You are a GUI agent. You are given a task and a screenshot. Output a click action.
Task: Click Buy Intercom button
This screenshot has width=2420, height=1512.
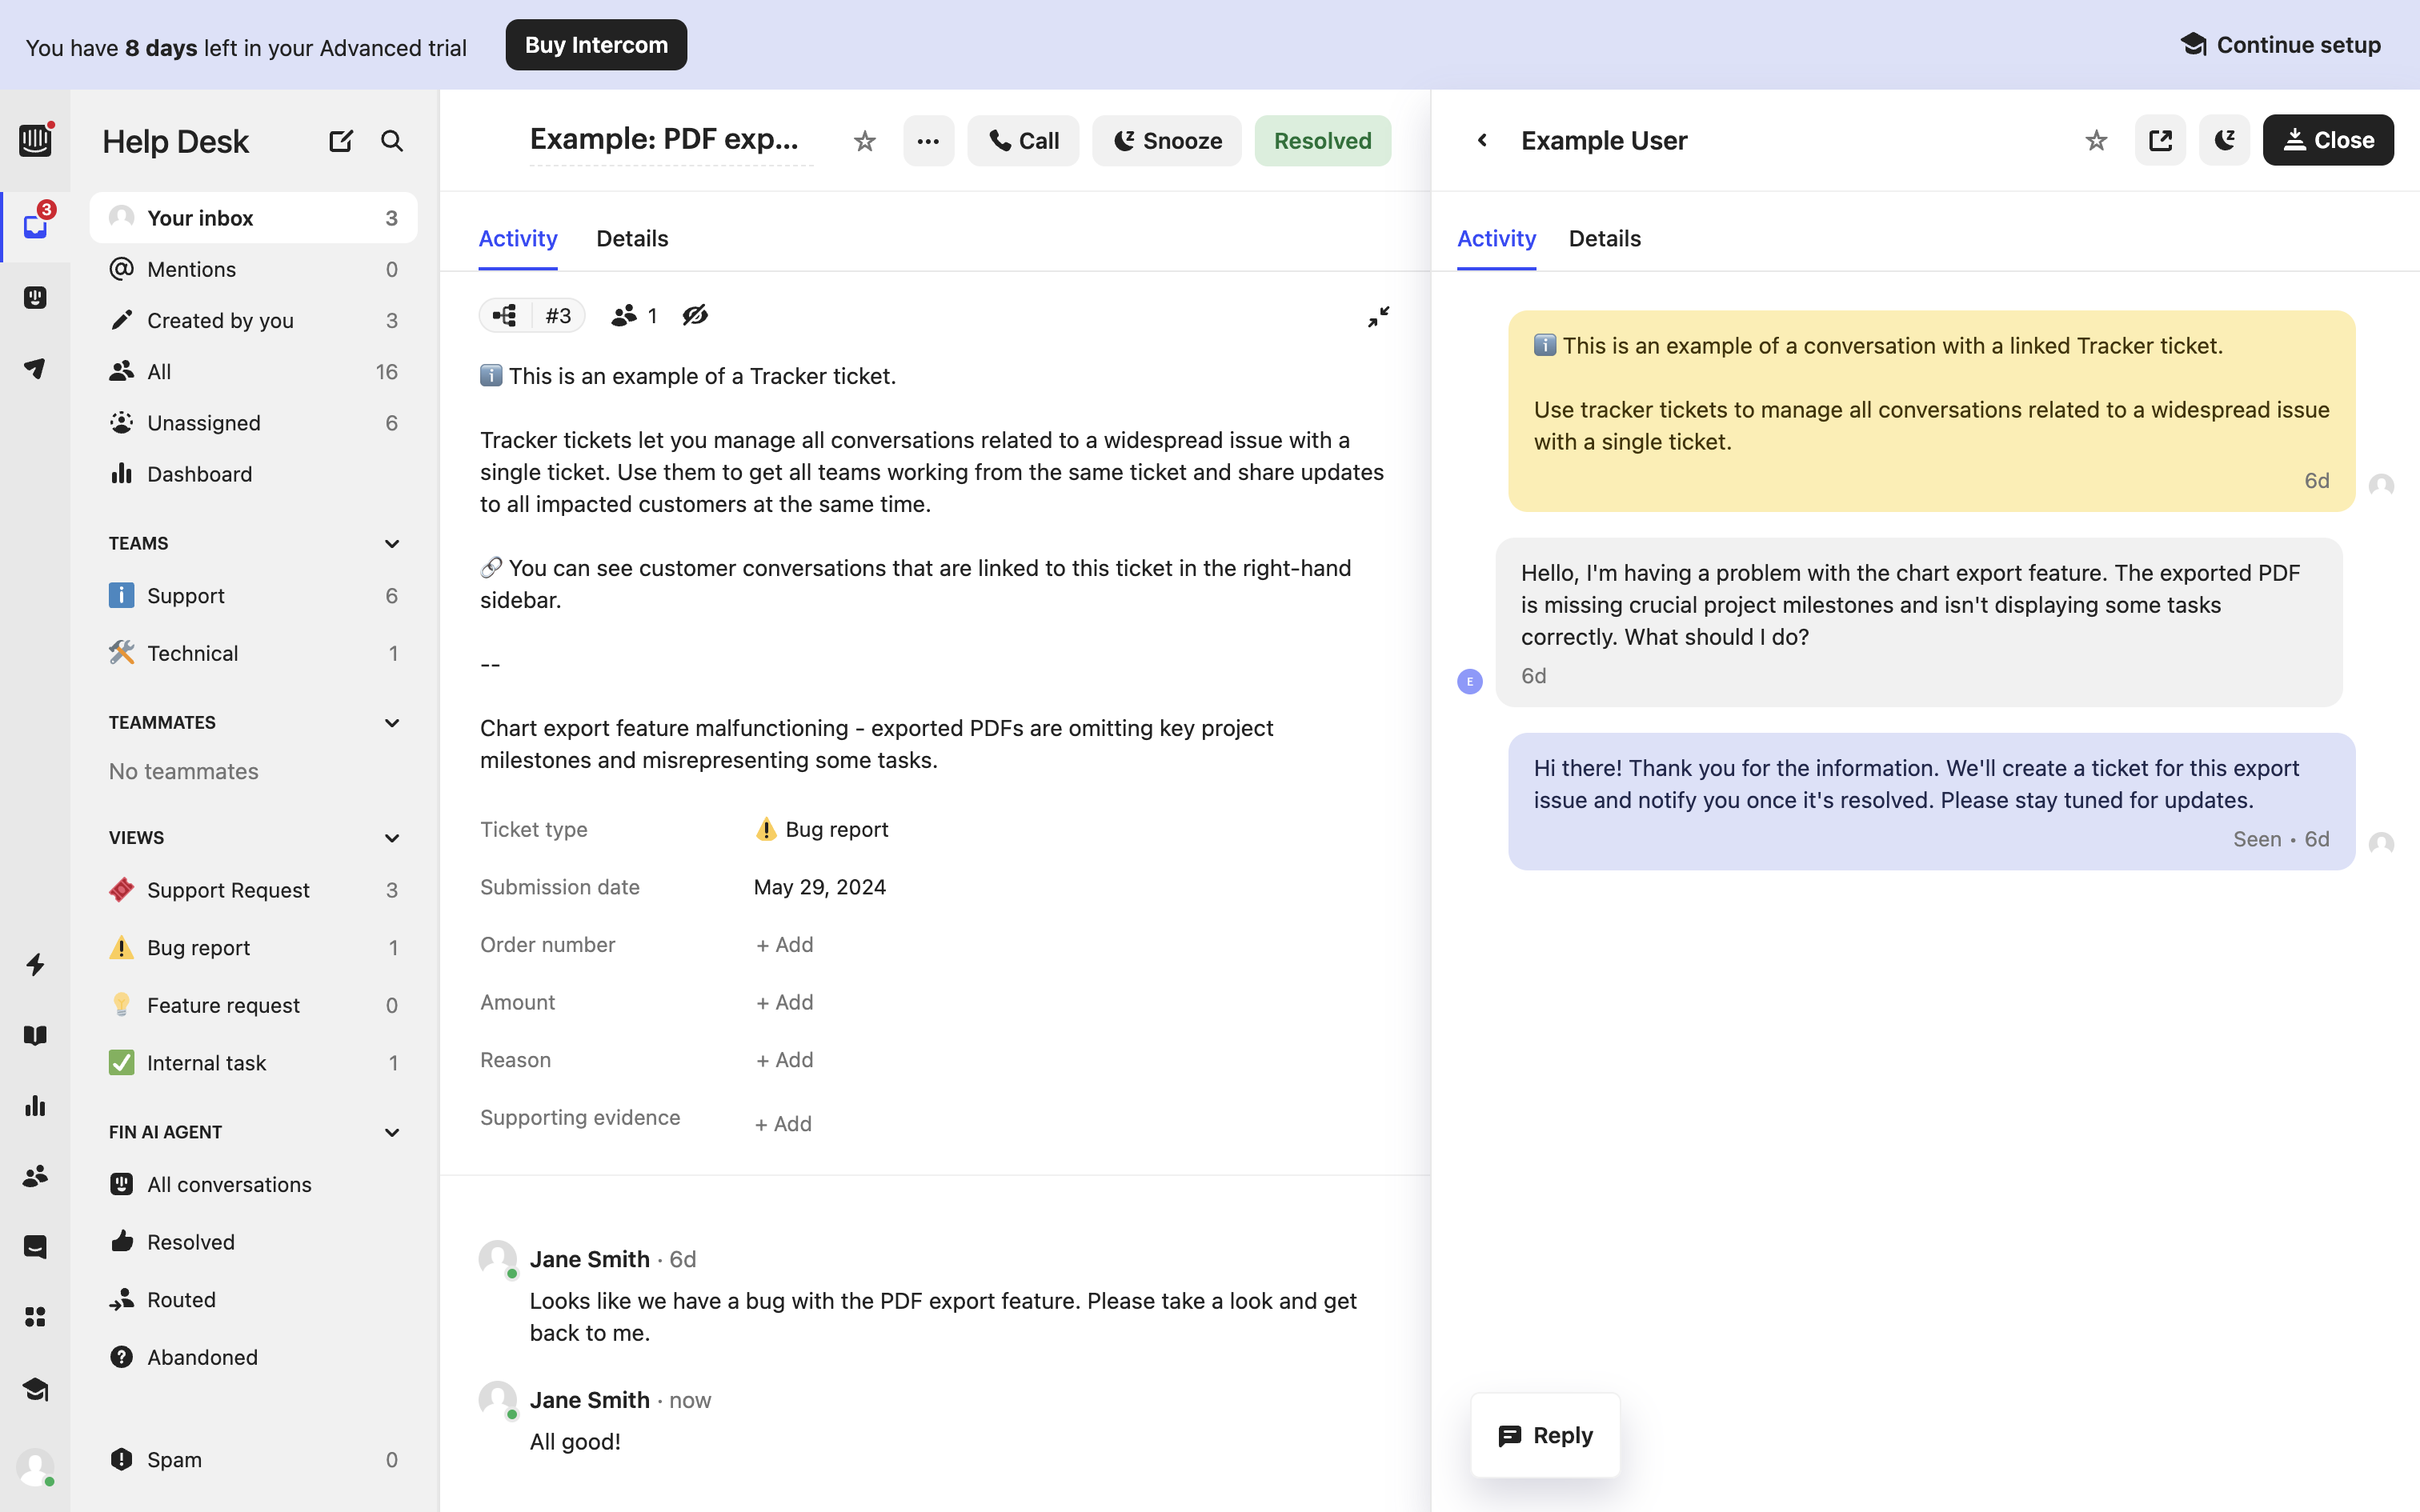coord(596,45)
